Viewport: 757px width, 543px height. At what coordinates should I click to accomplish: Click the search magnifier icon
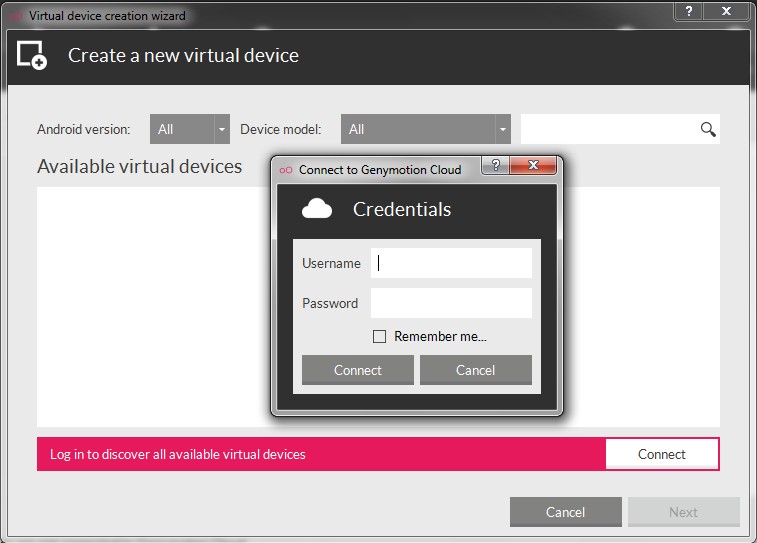pos(708,129)
